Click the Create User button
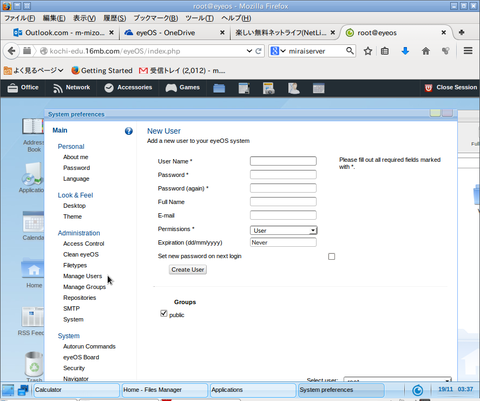480x401 pixels. (188, 269)
